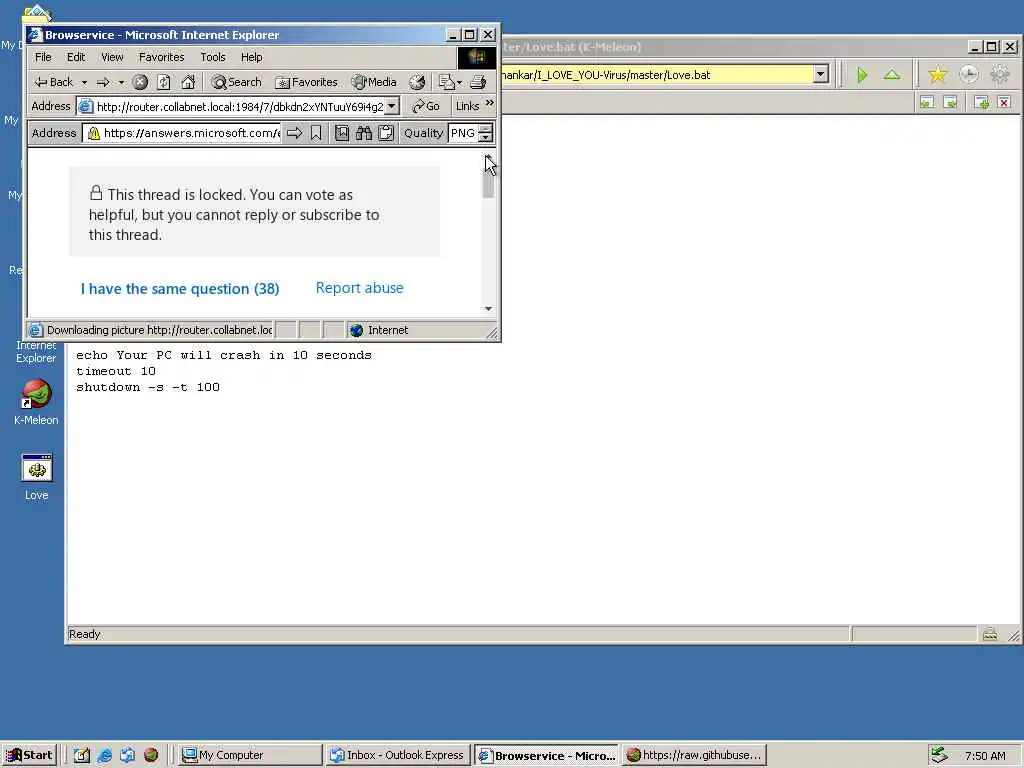Click the IE address field with router.collabnet.local URL
Image resolution: width=1024 pixels, height=768 pixels.
click(238, 106)
